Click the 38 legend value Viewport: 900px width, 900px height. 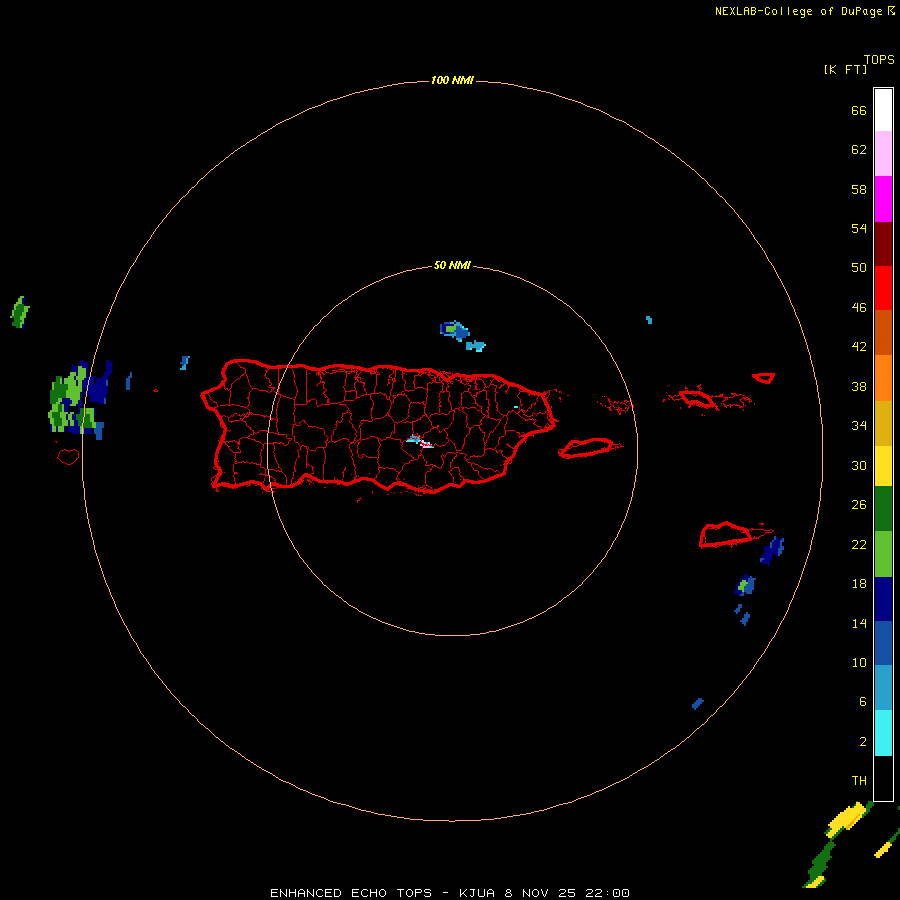click(859, 387)
